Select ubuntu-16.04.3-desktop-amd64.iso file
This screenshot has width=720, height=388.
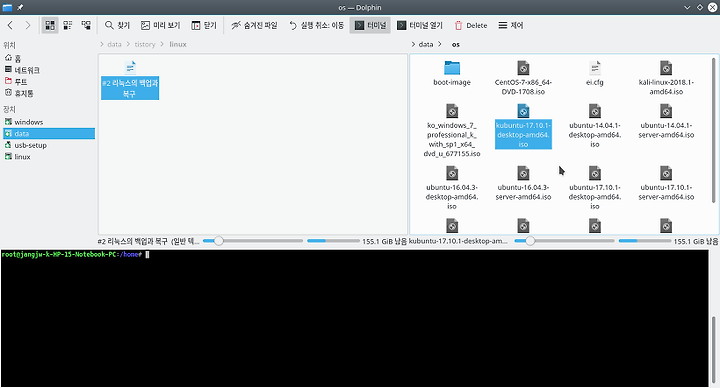click(452, 188)
